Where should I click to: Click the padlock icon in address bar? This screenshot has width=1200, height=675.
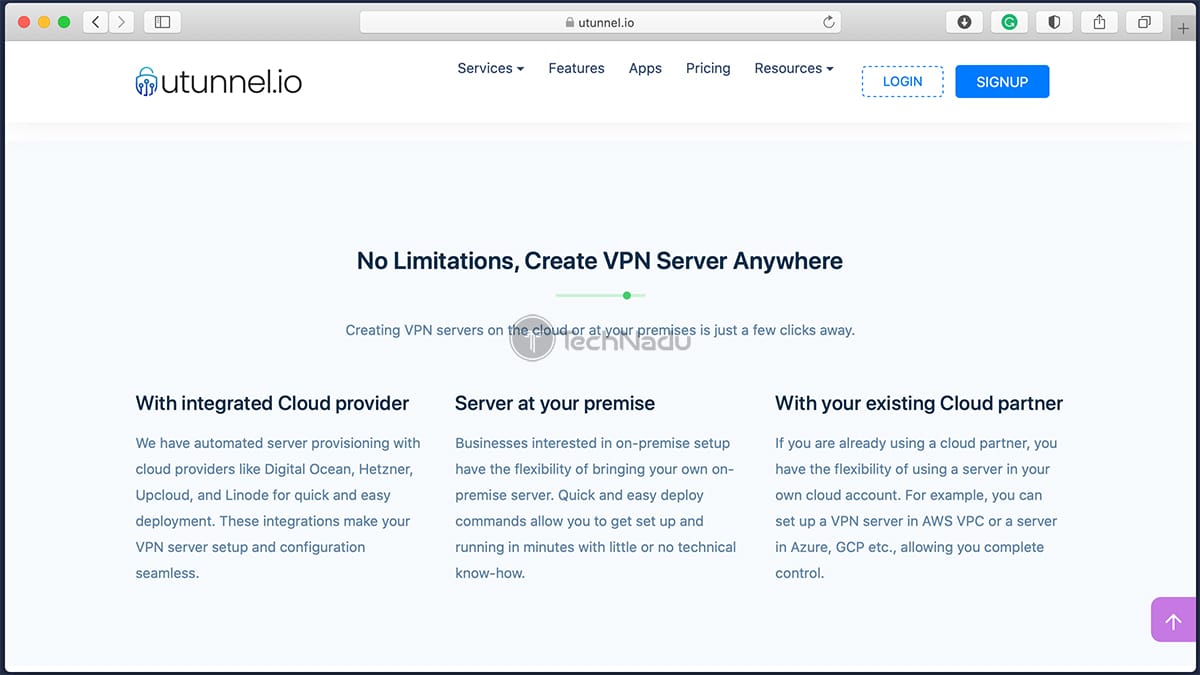570,22
